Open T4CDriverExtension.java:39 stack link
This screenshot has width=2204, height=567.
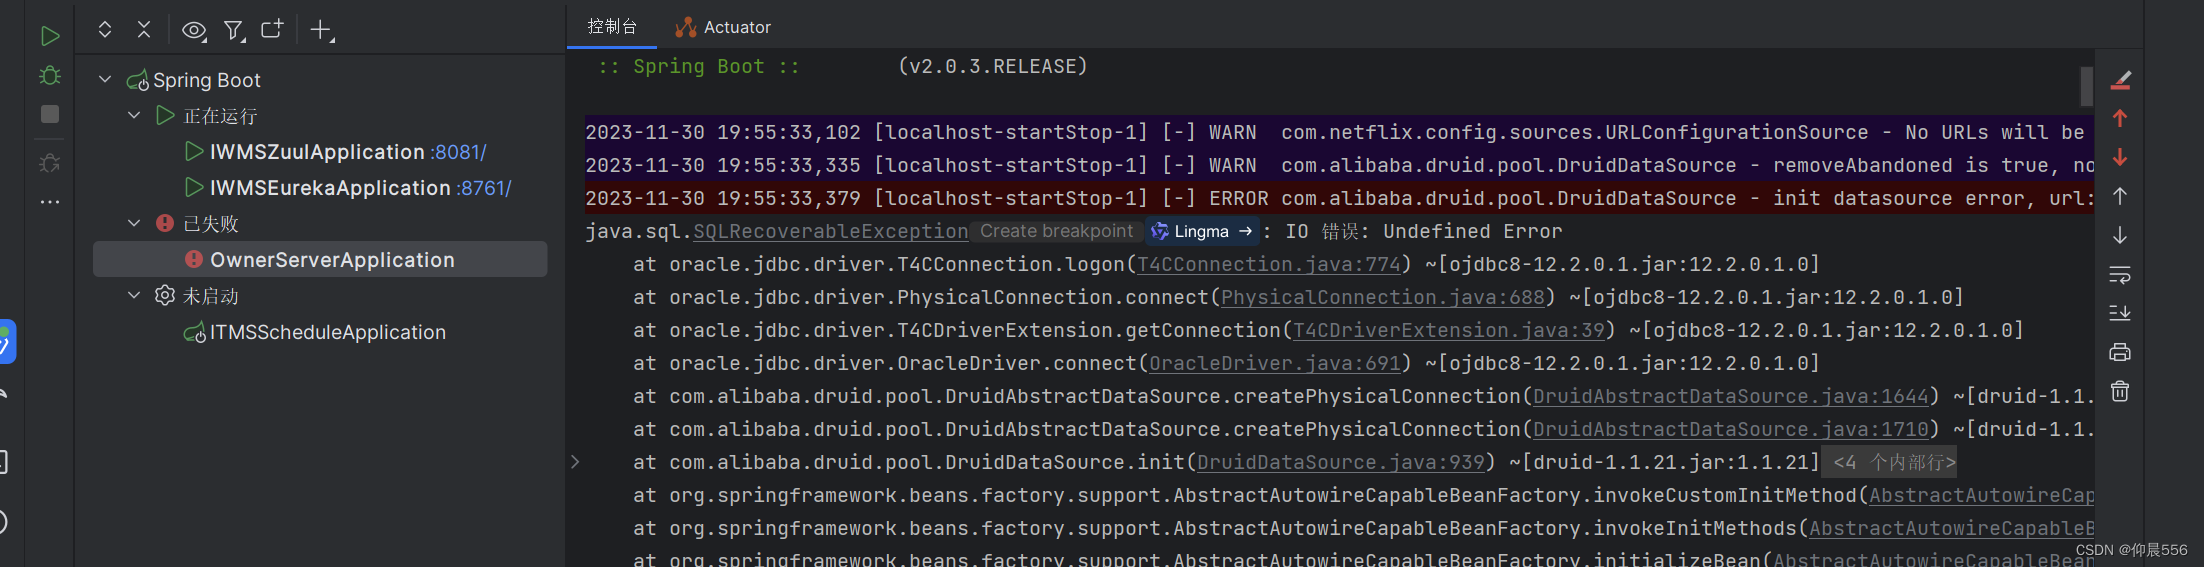click(1449, 330)
